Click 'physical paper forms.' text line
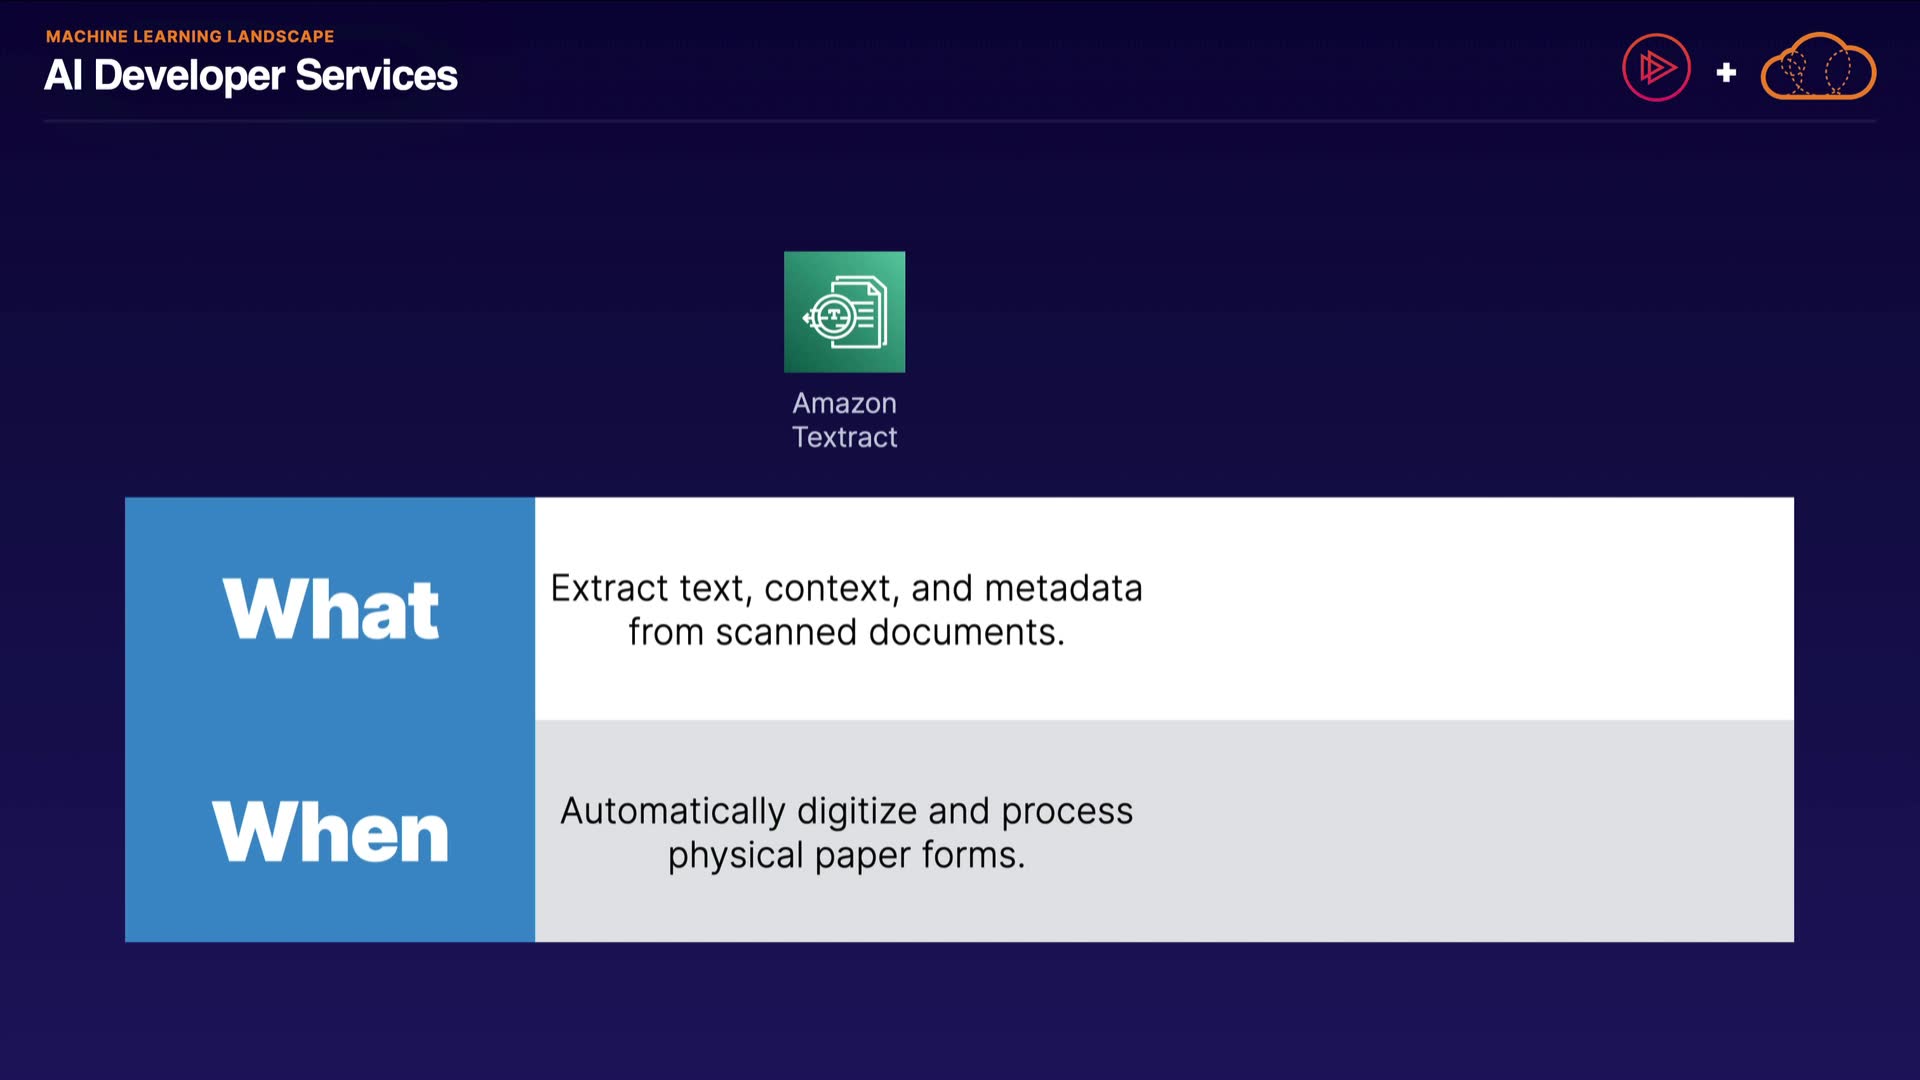This screenshot has height=1080, width=1920. coord(846,855)
